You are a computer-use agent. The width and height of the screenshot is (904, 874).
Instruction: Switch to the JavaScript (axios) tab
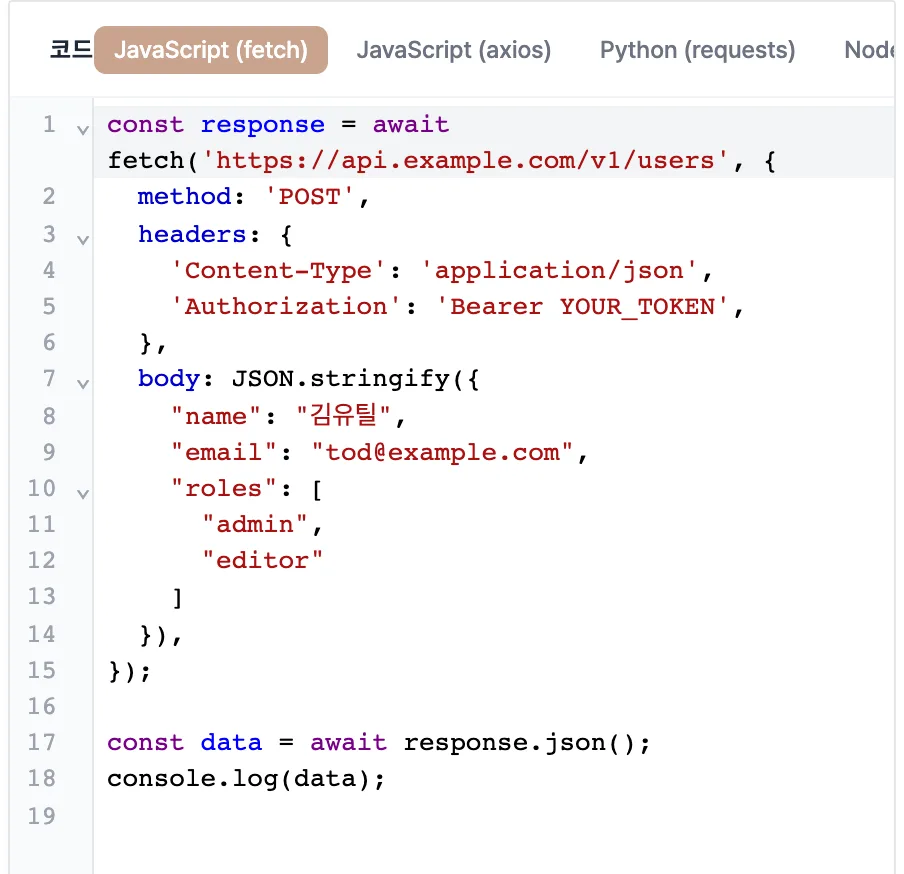point(454,50)
